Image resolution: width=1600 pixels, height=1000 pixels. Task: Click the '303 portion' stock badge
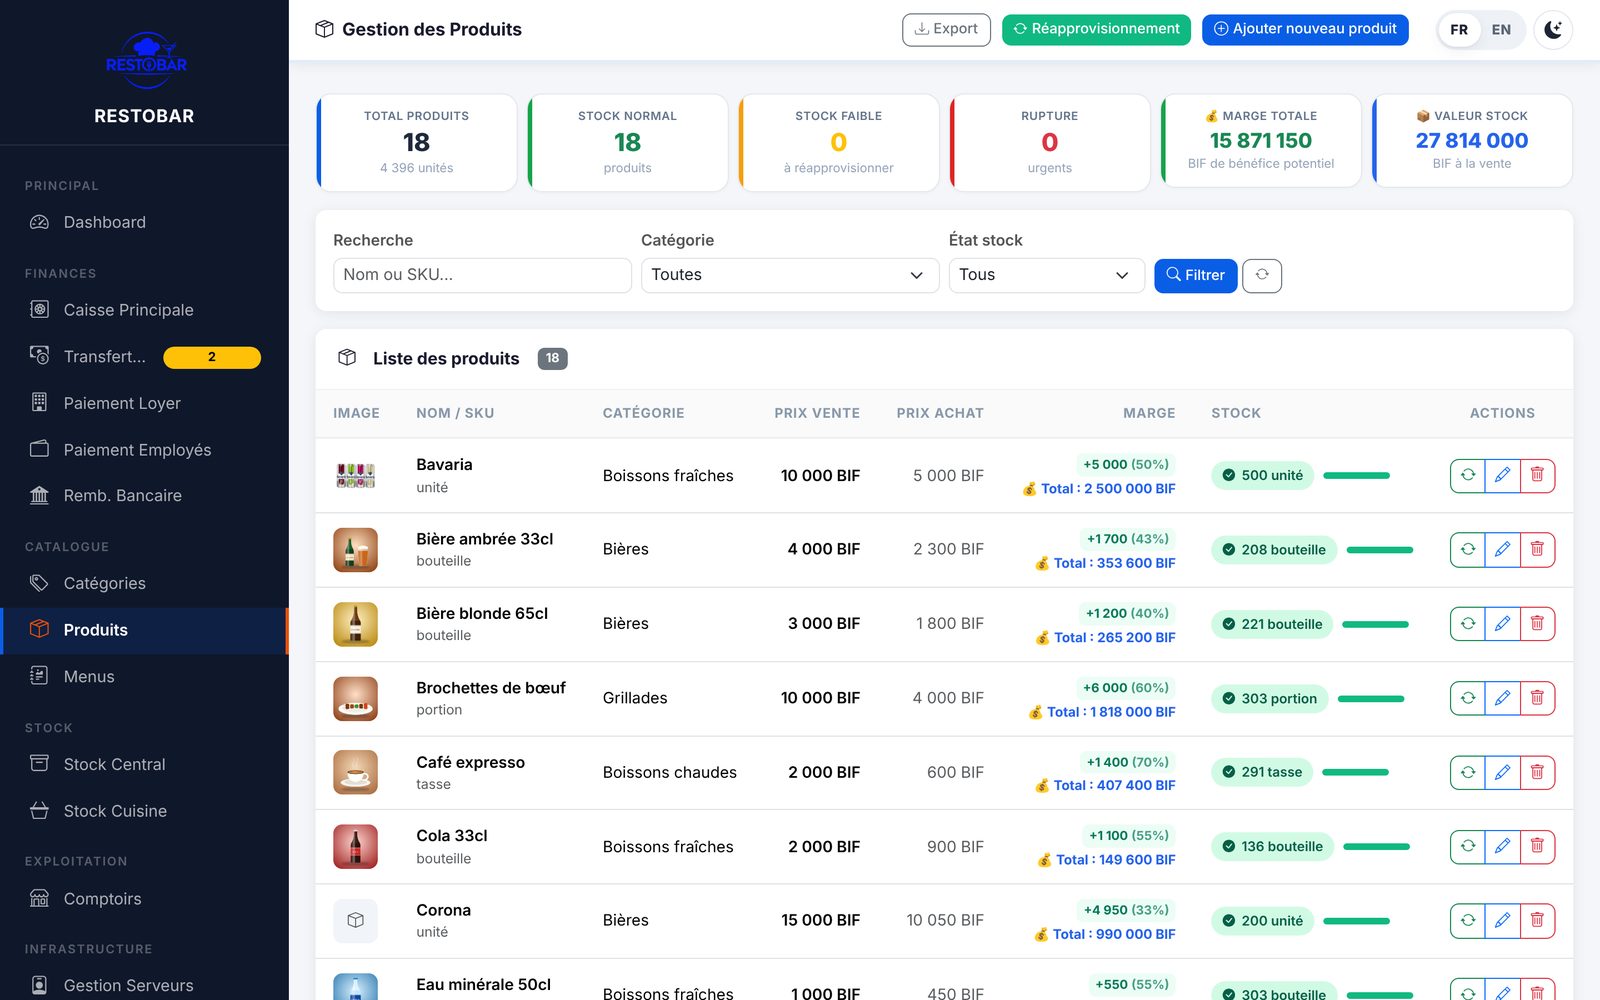[1269, 699]
